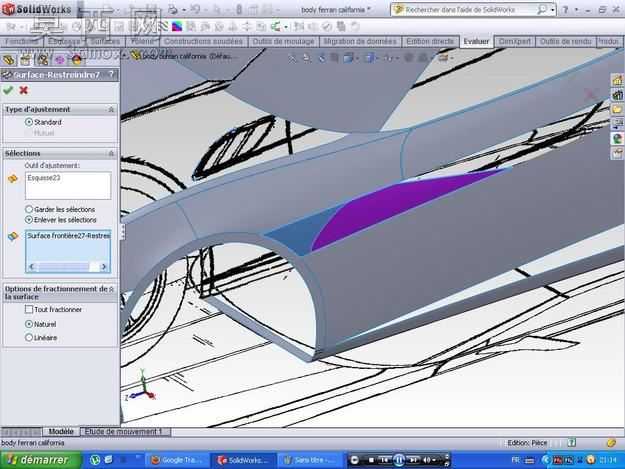This screenshot has width=625, height=469.
Task: Open the Apply scene dropdown arrow
Action: tap(432, 58)
